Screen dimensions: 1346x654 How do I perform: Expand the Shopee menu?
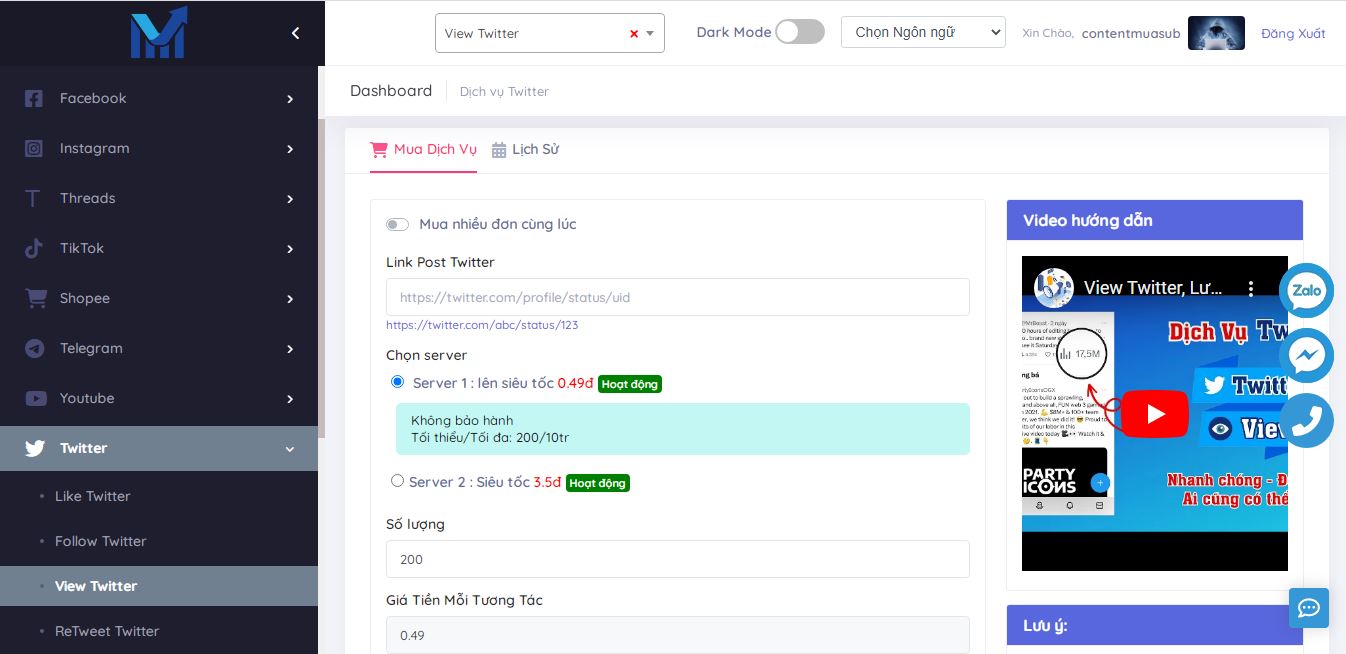click(x=290, y=299)
